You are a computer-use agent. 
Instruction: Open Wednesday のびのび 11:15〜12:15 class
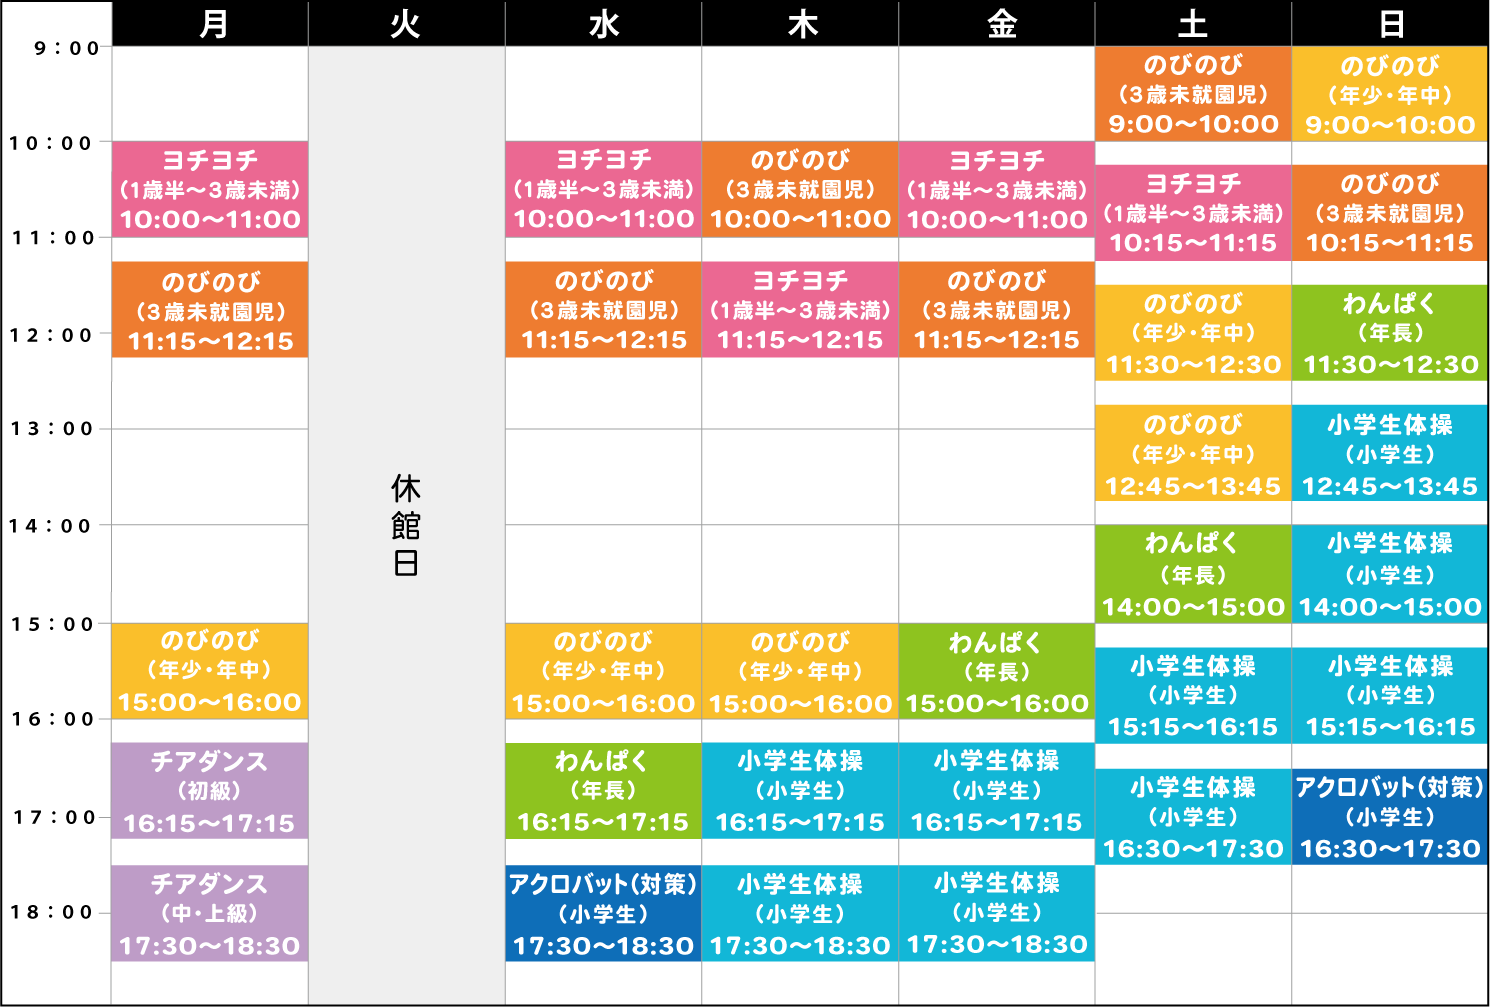pos(603,310)
